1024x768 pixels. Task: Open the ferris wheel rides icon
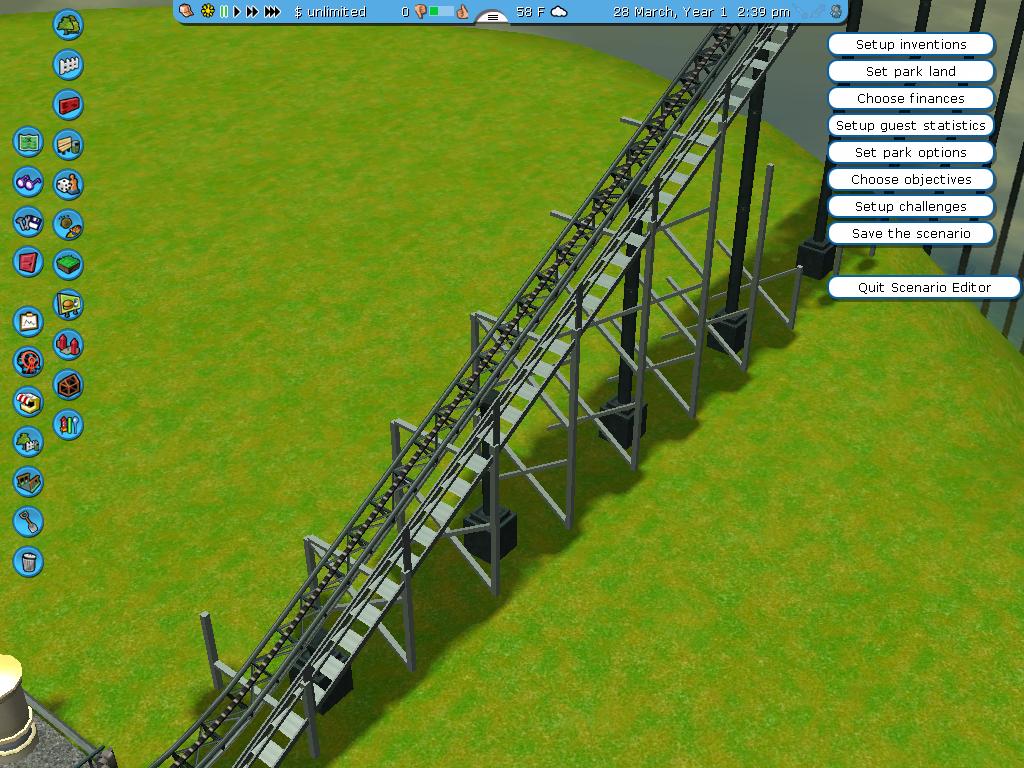point(28,361)
